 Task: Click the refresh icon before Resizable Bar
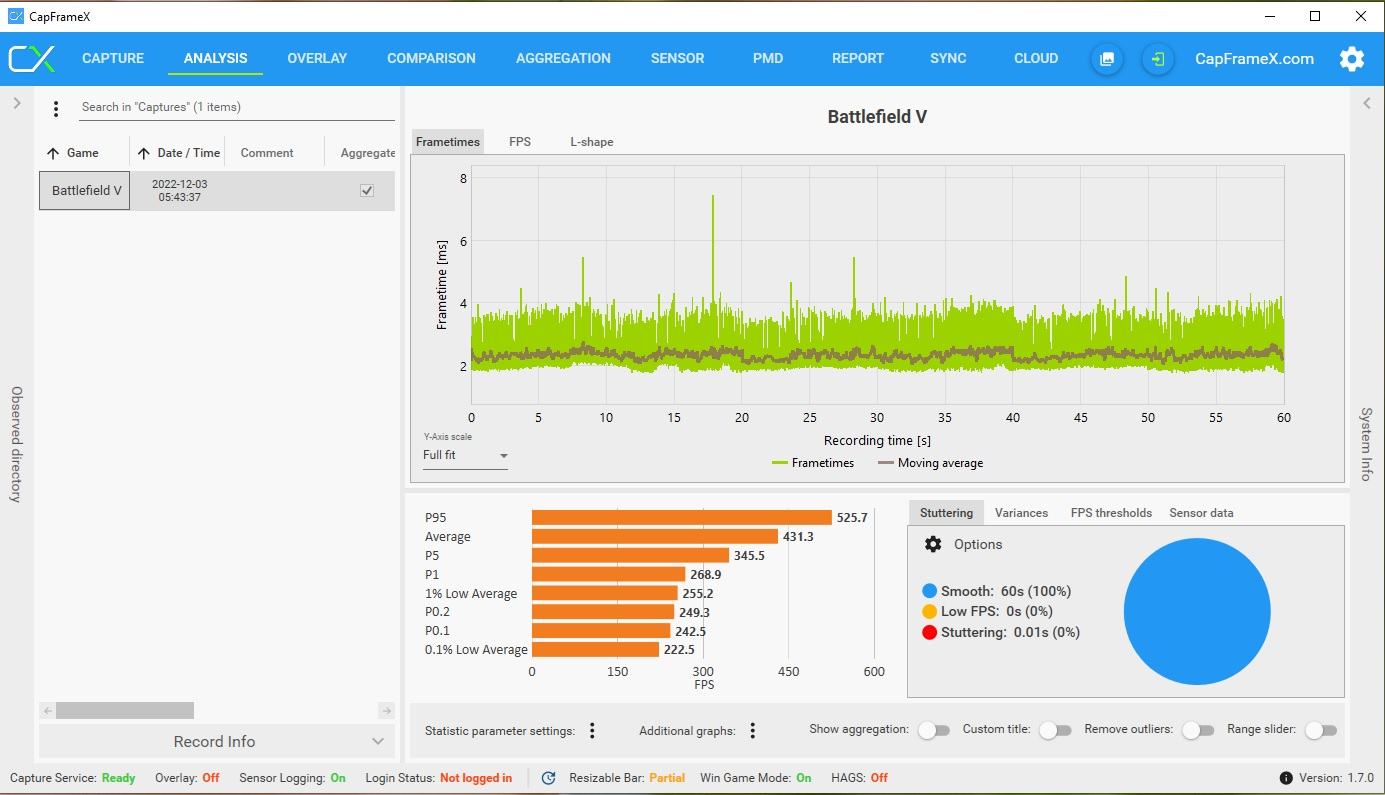point(548,778)
